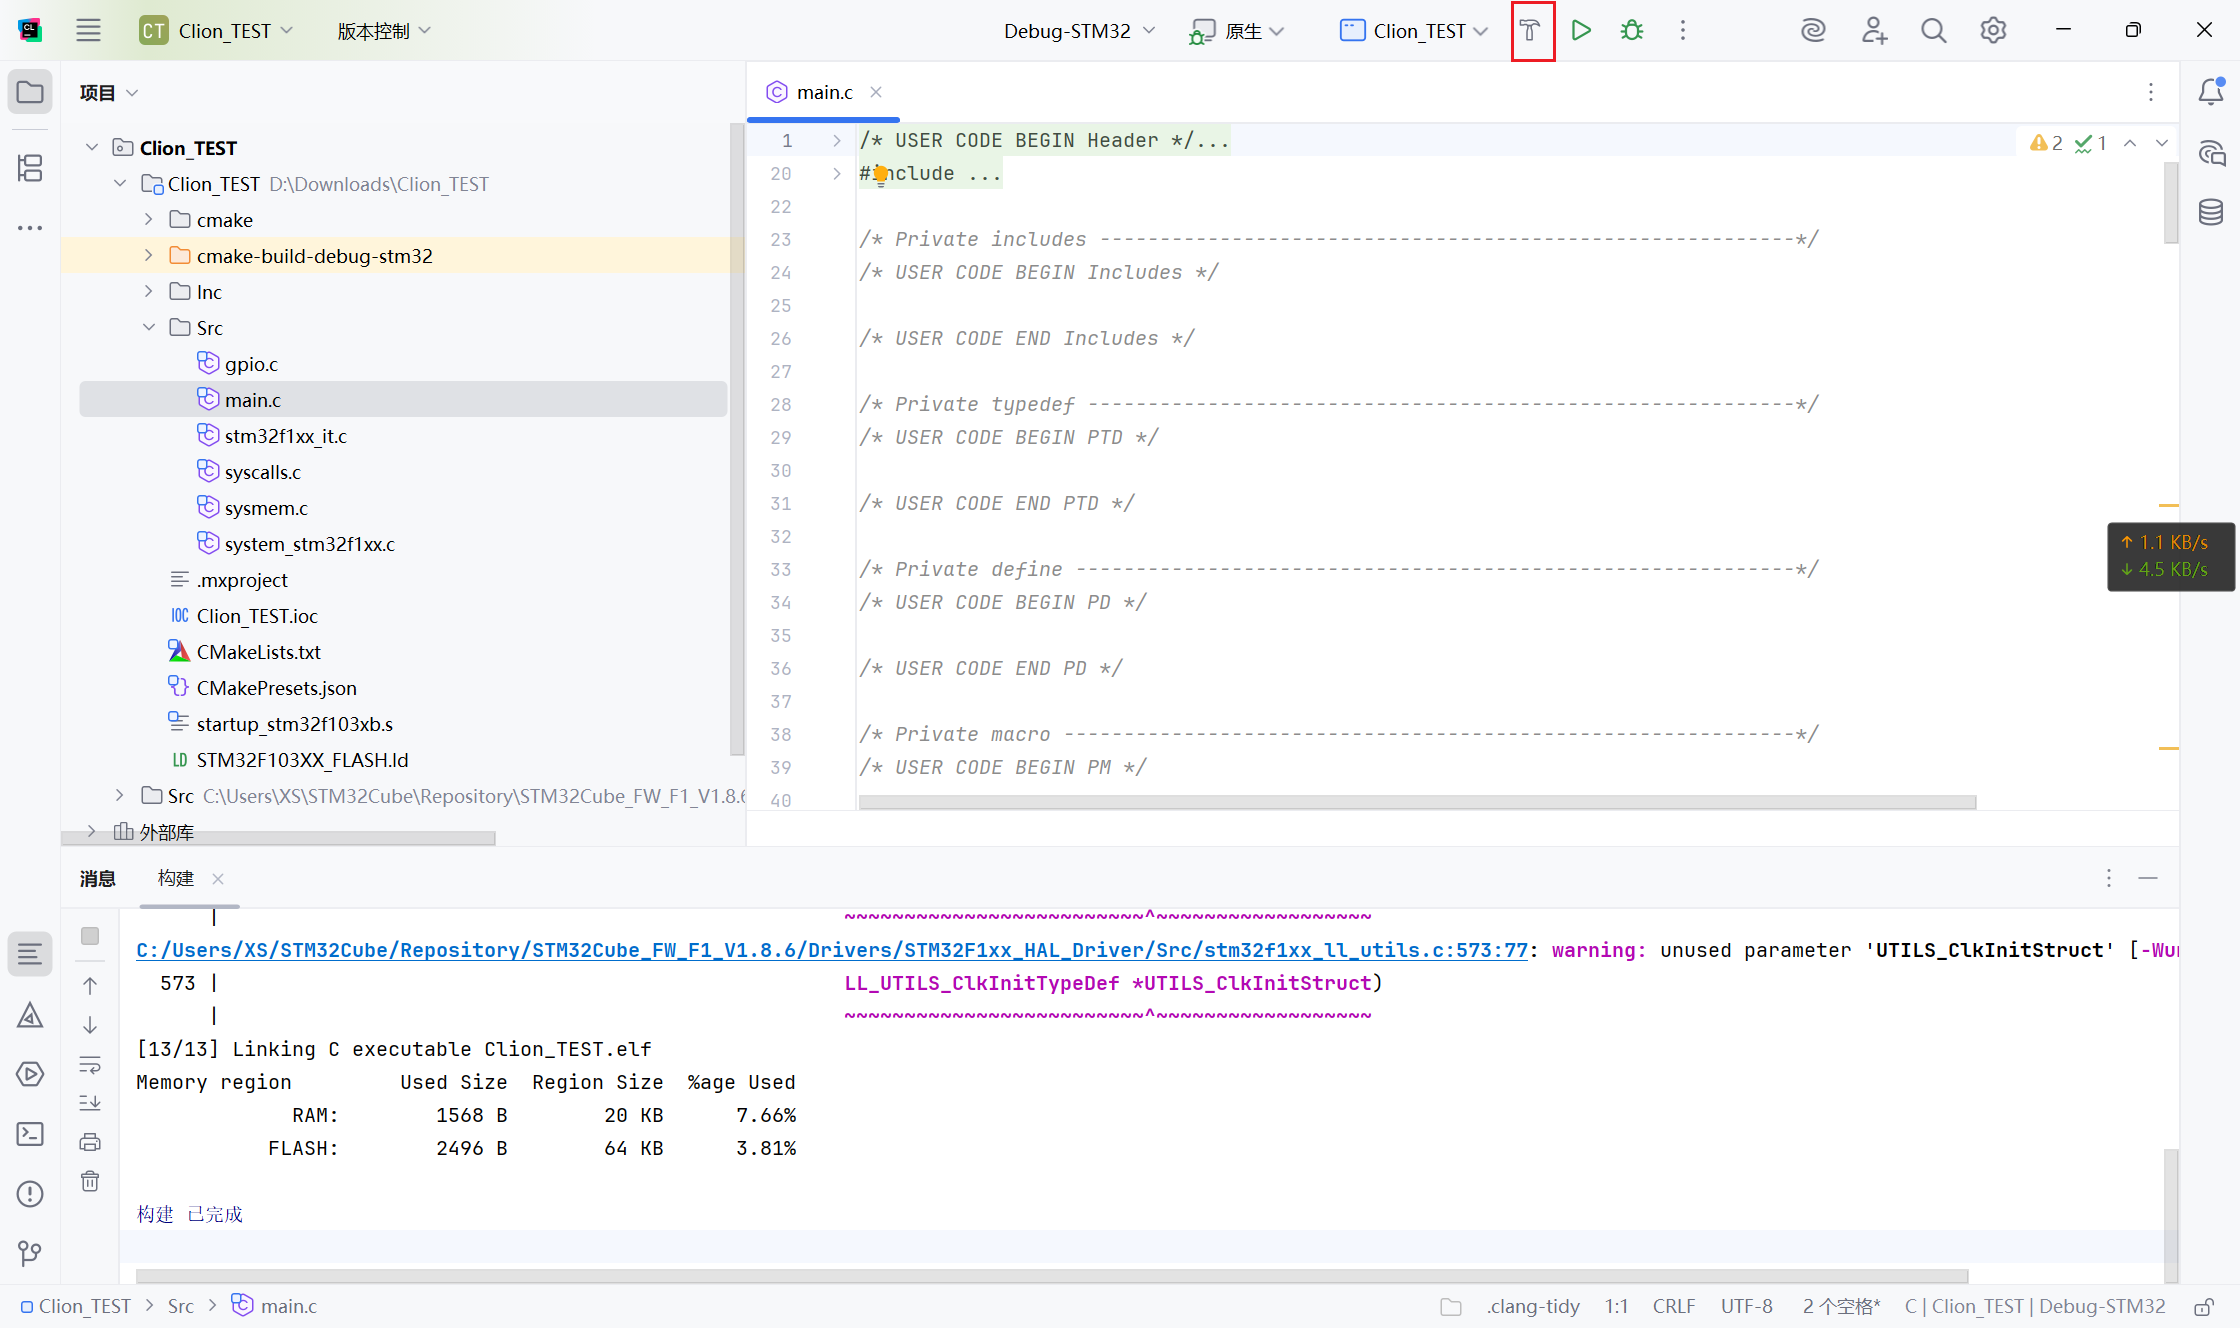
Task: Switch to the 构建 tab
Action: click(x=176, y=878)
